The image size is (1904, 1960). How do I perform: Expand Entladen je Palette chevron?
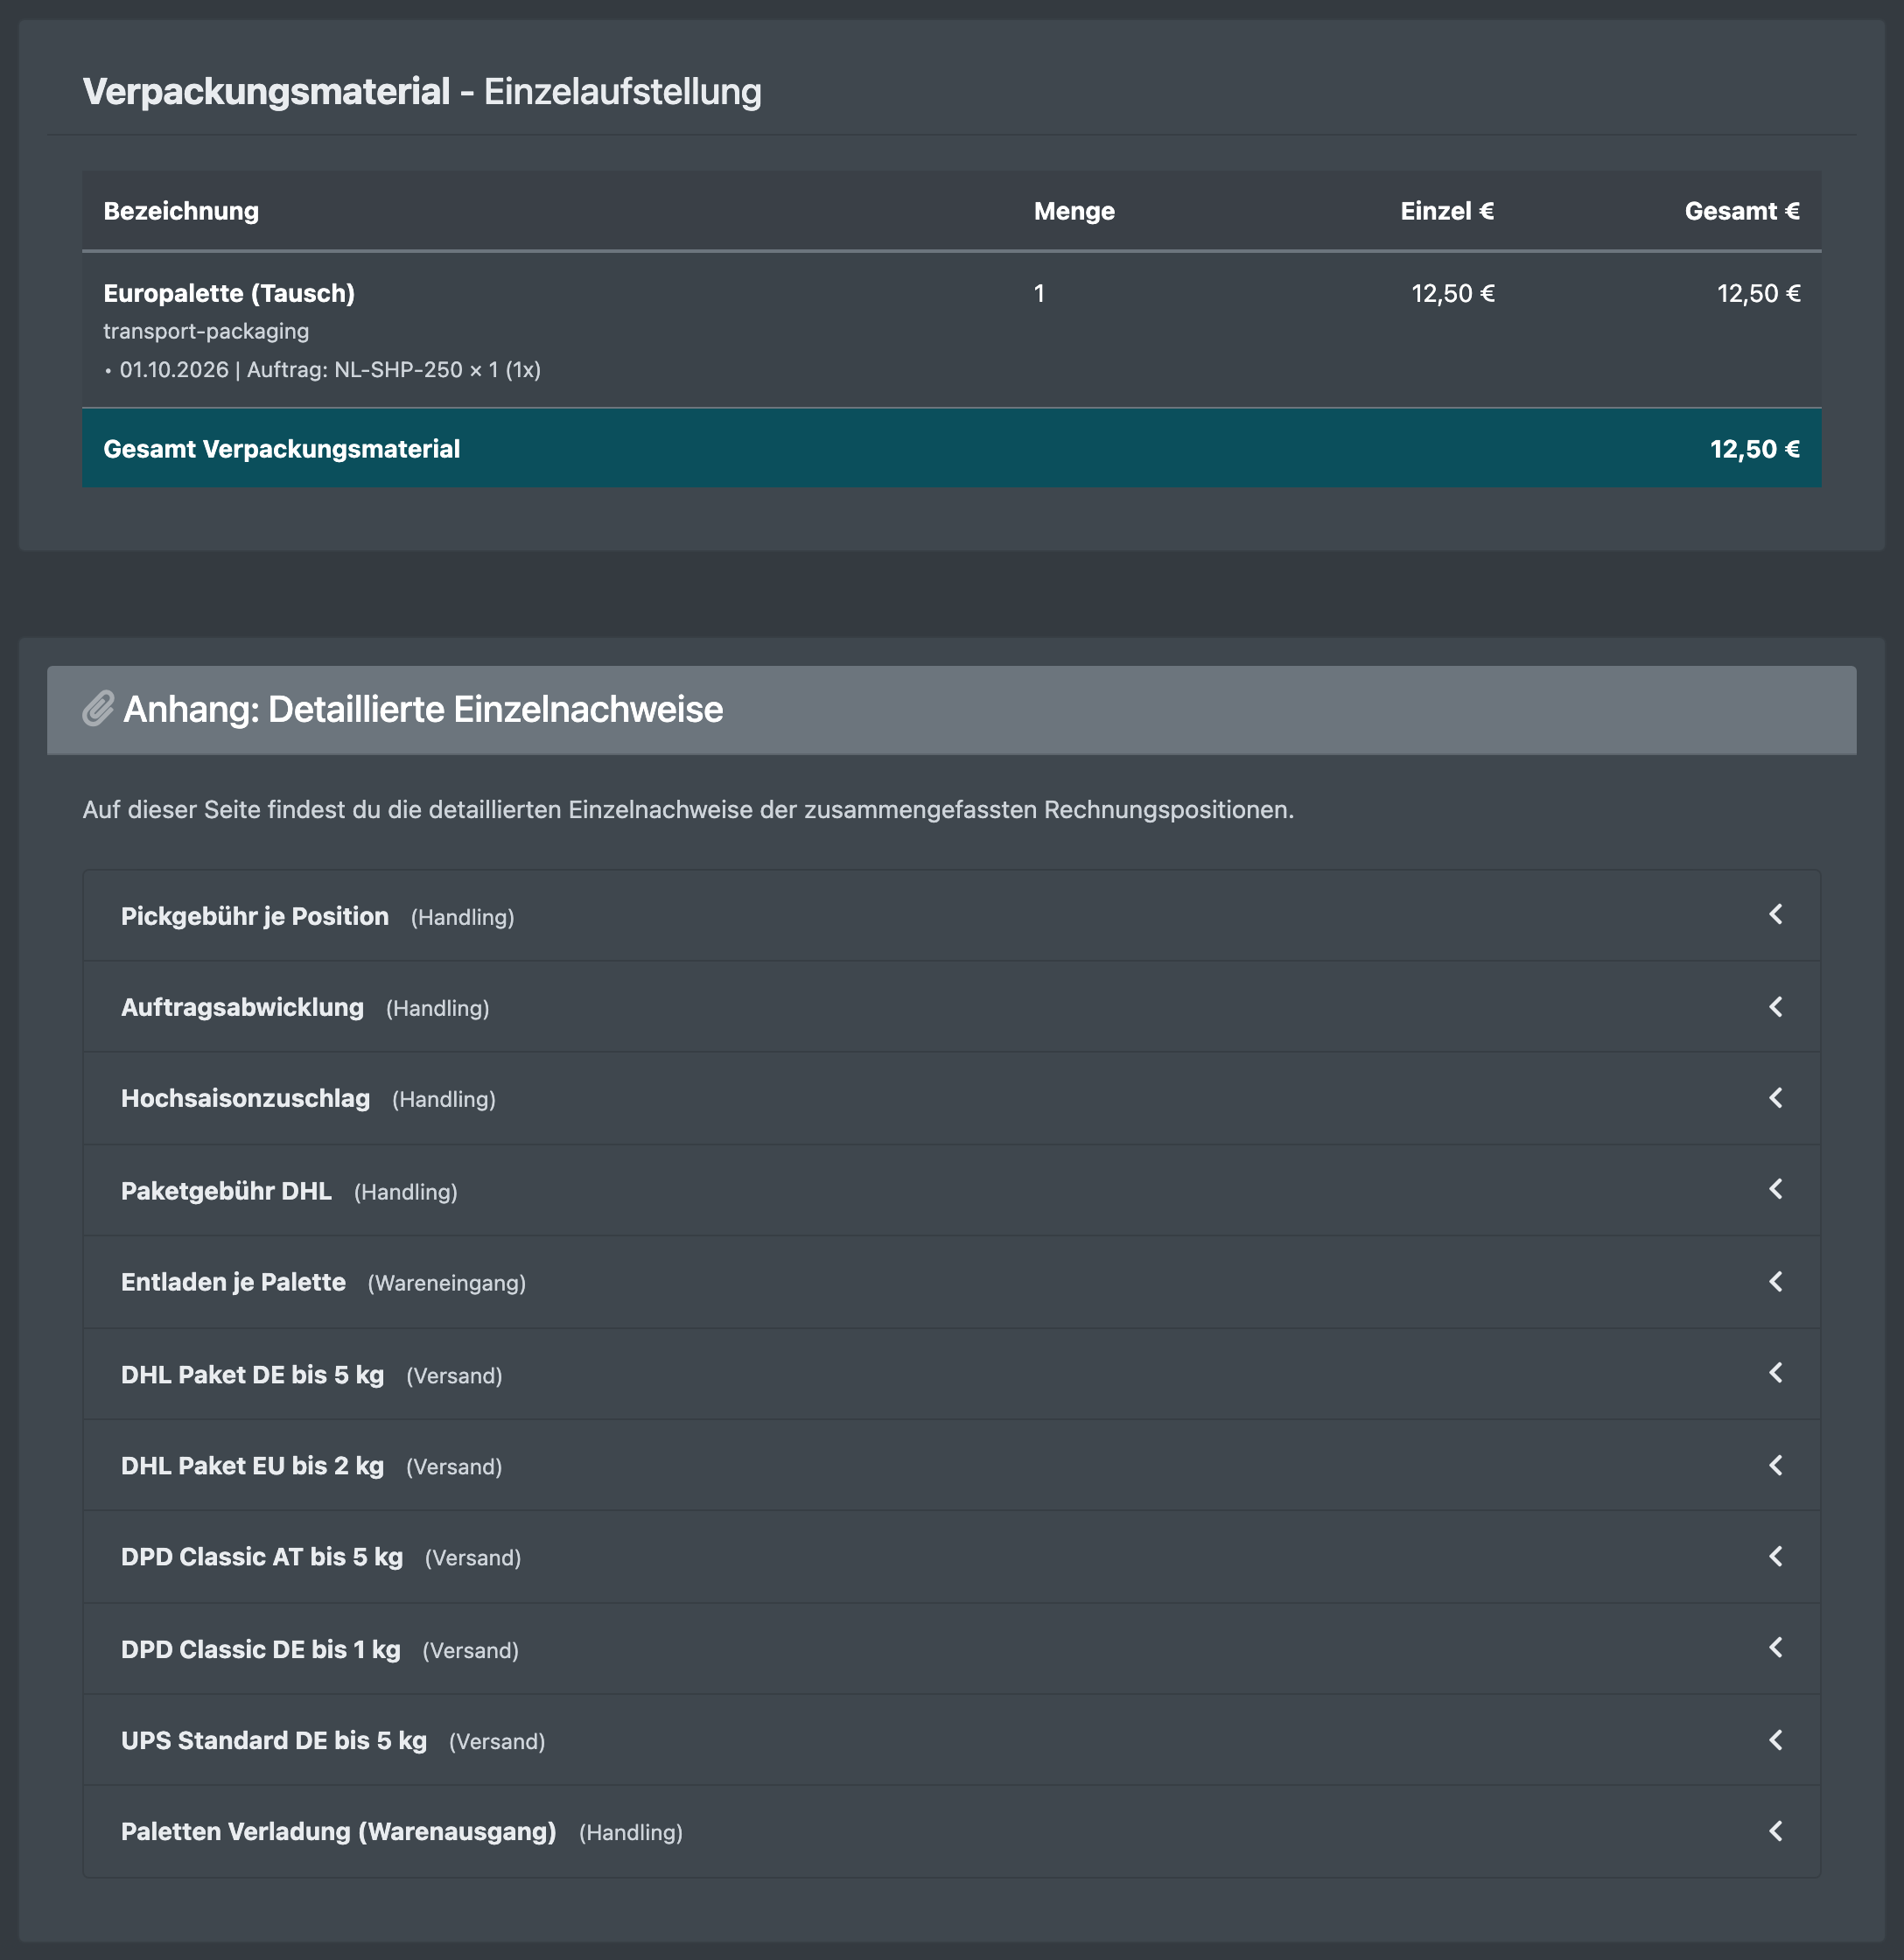[1776, 1281]
